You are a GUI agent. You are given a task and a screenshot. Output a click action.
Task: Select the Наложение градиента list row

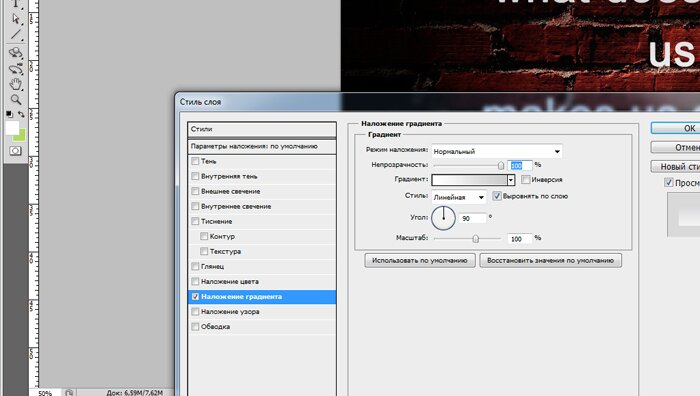point(262,296)
